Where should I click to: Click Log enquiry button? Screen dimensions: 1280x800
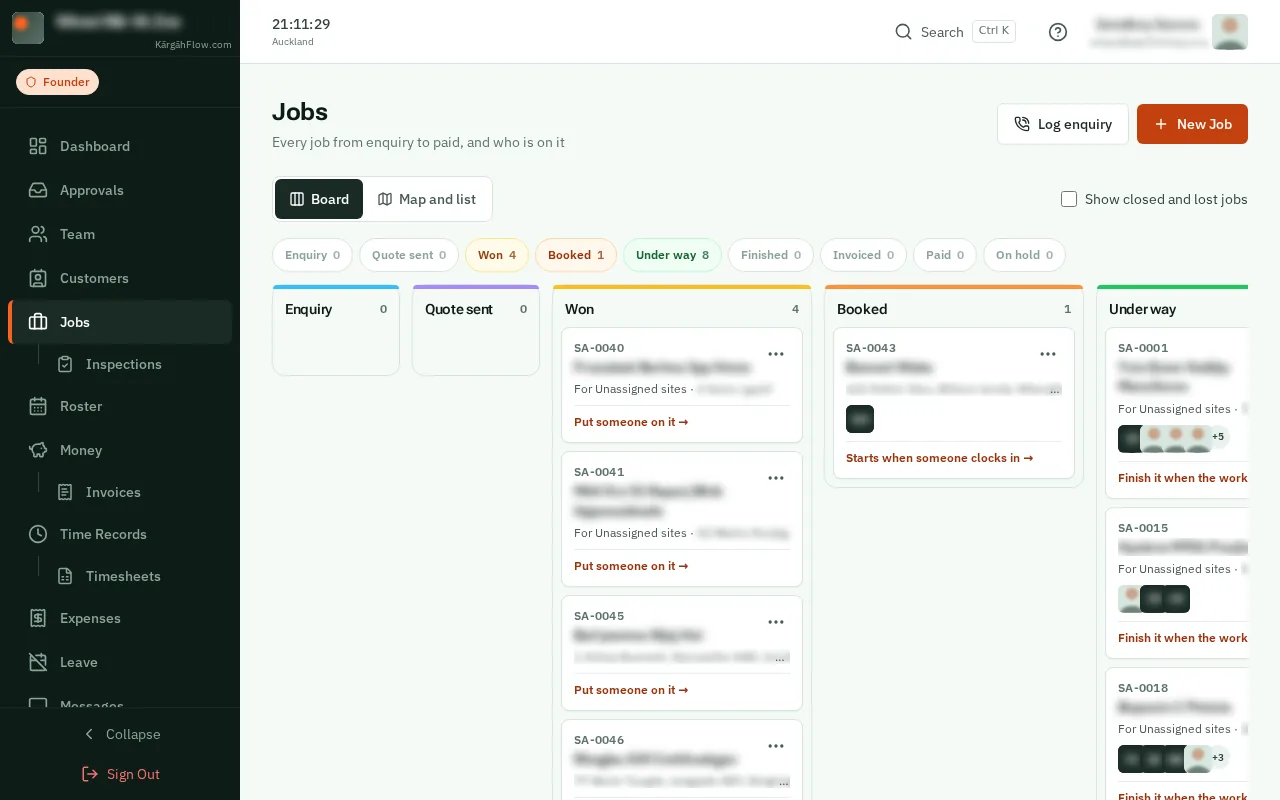(1063, 124)
